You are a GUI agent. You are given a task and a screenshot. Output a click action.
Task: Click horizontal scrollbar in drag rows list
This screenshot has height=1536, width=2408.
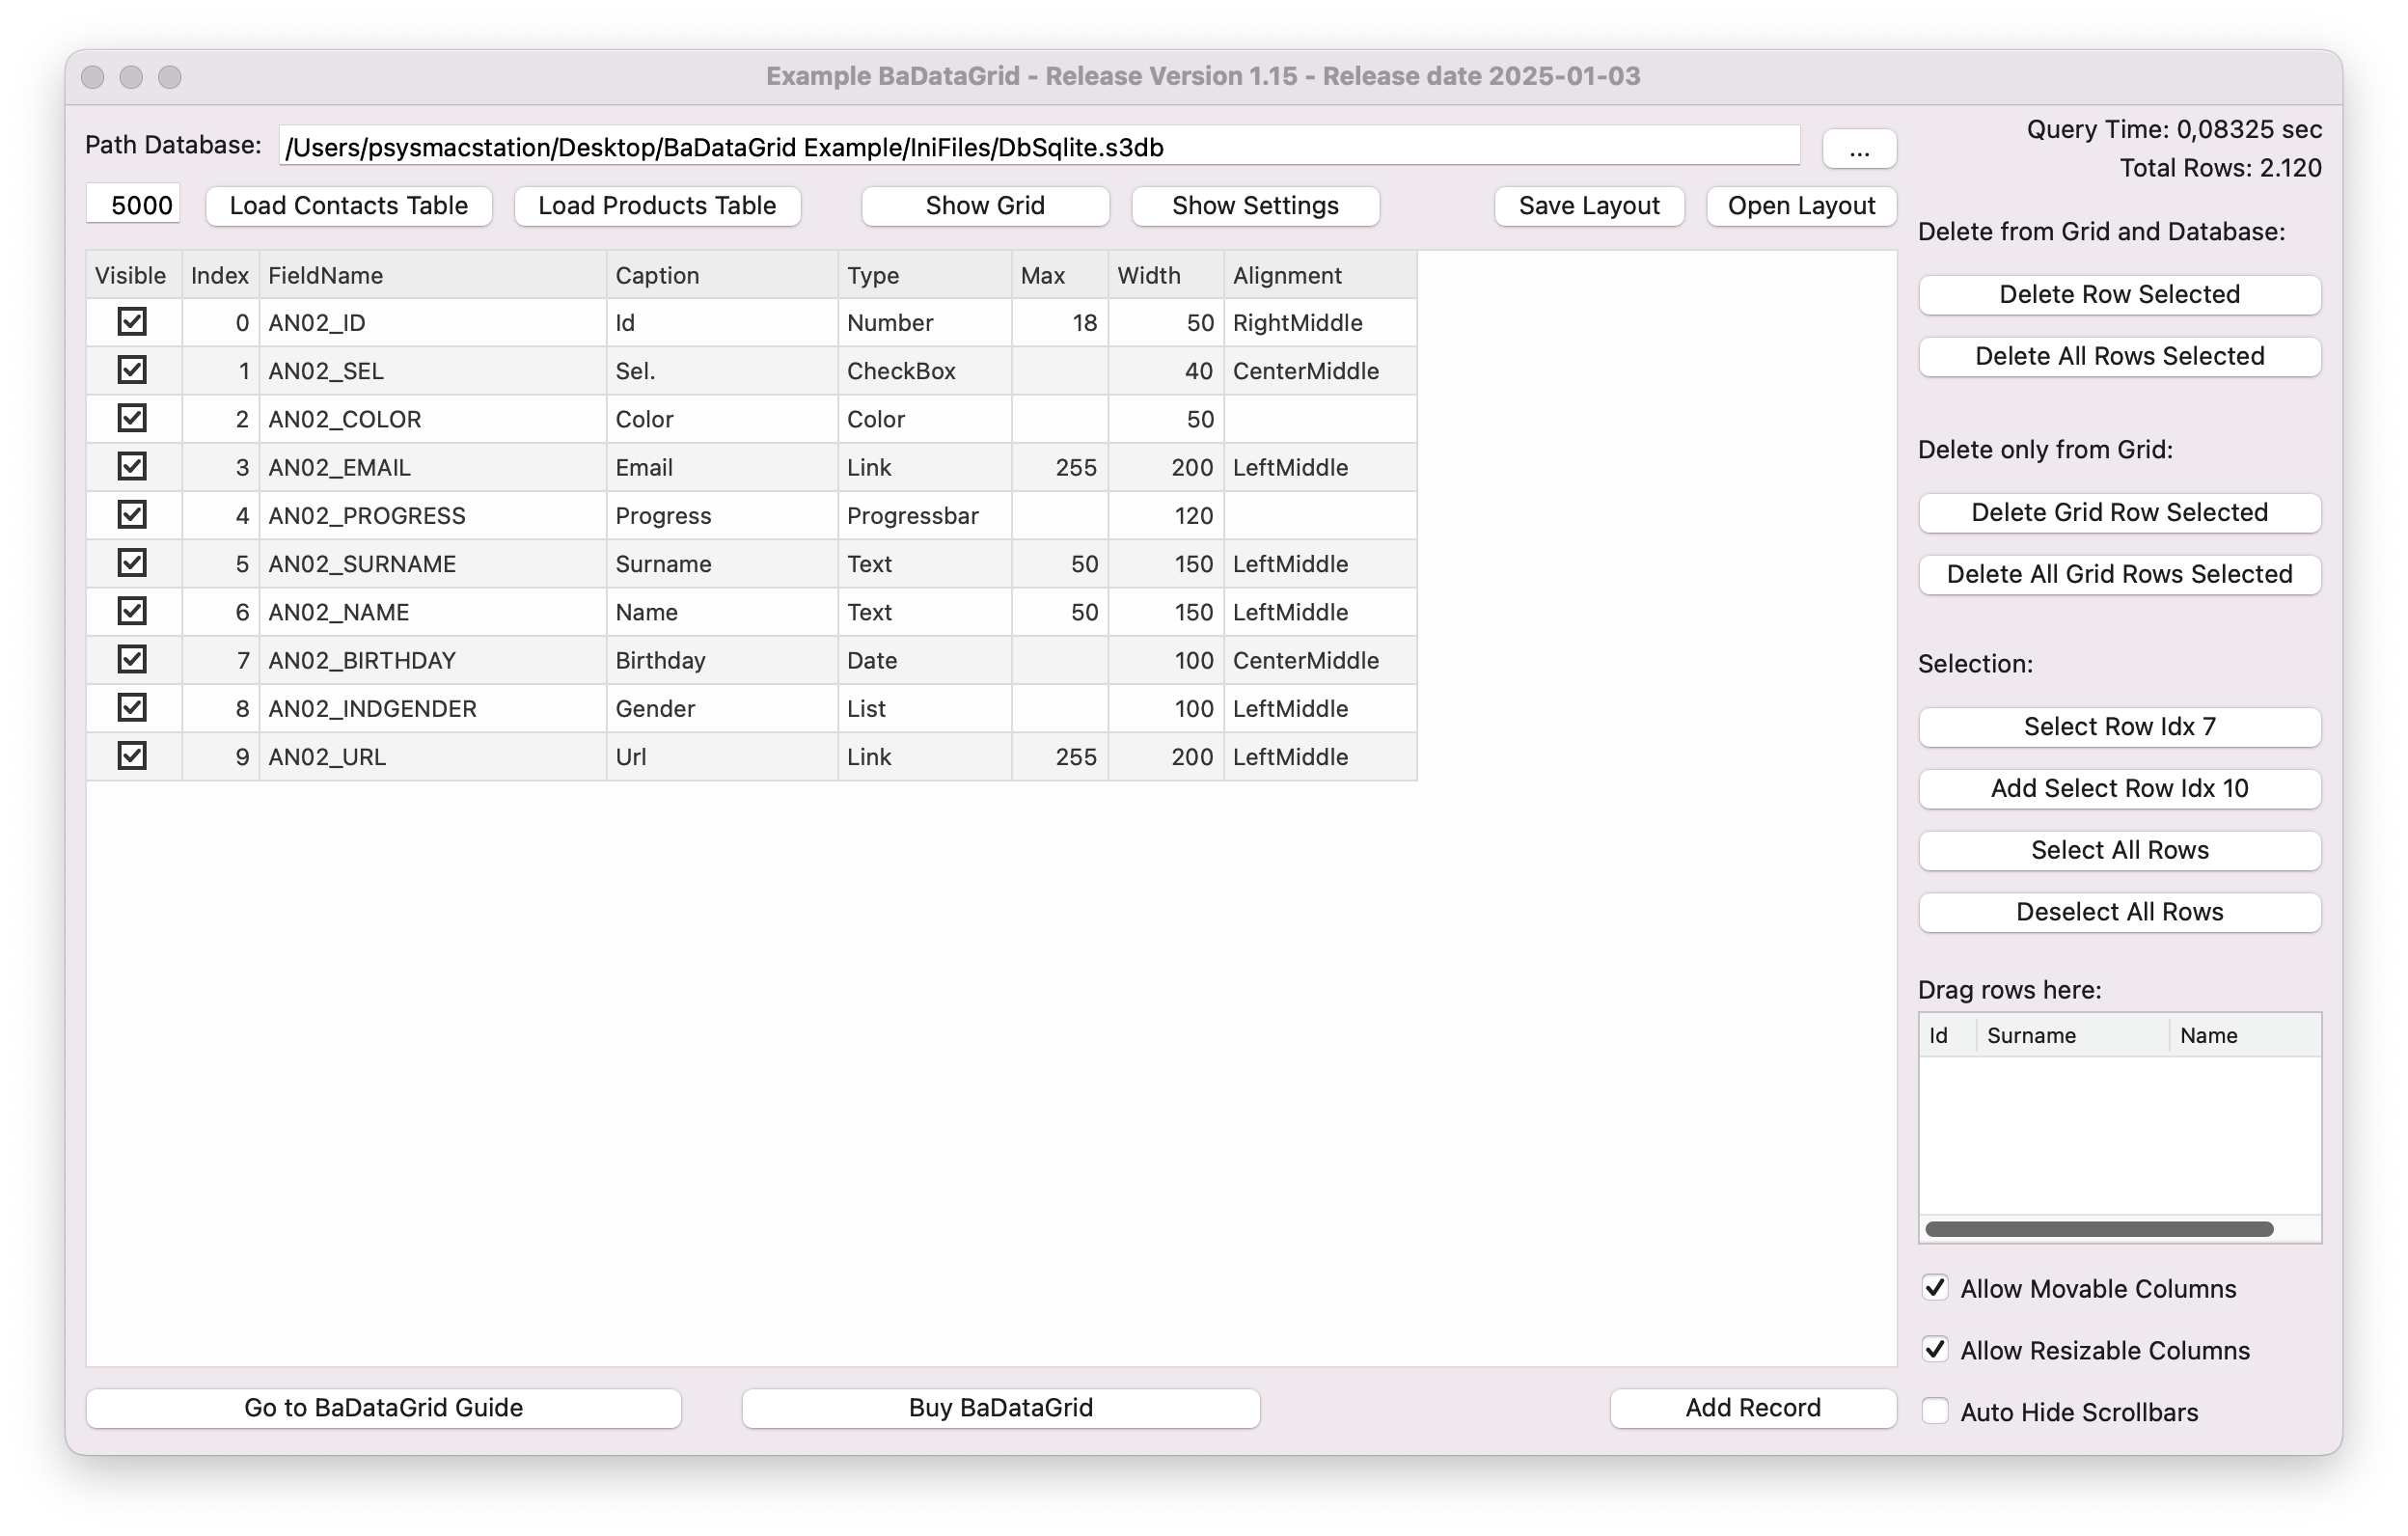2099,1229
